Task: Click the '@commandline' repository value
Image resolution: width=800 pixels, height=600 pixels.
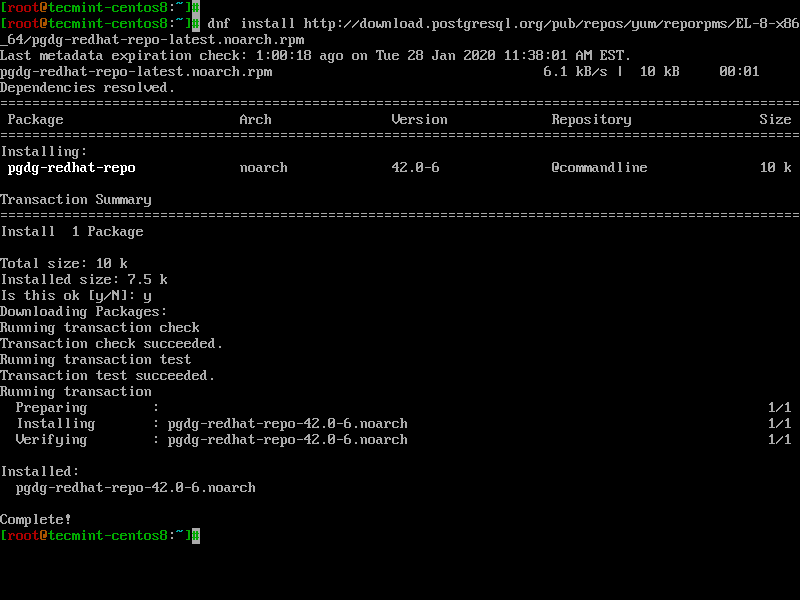Action: click(599, 167)
